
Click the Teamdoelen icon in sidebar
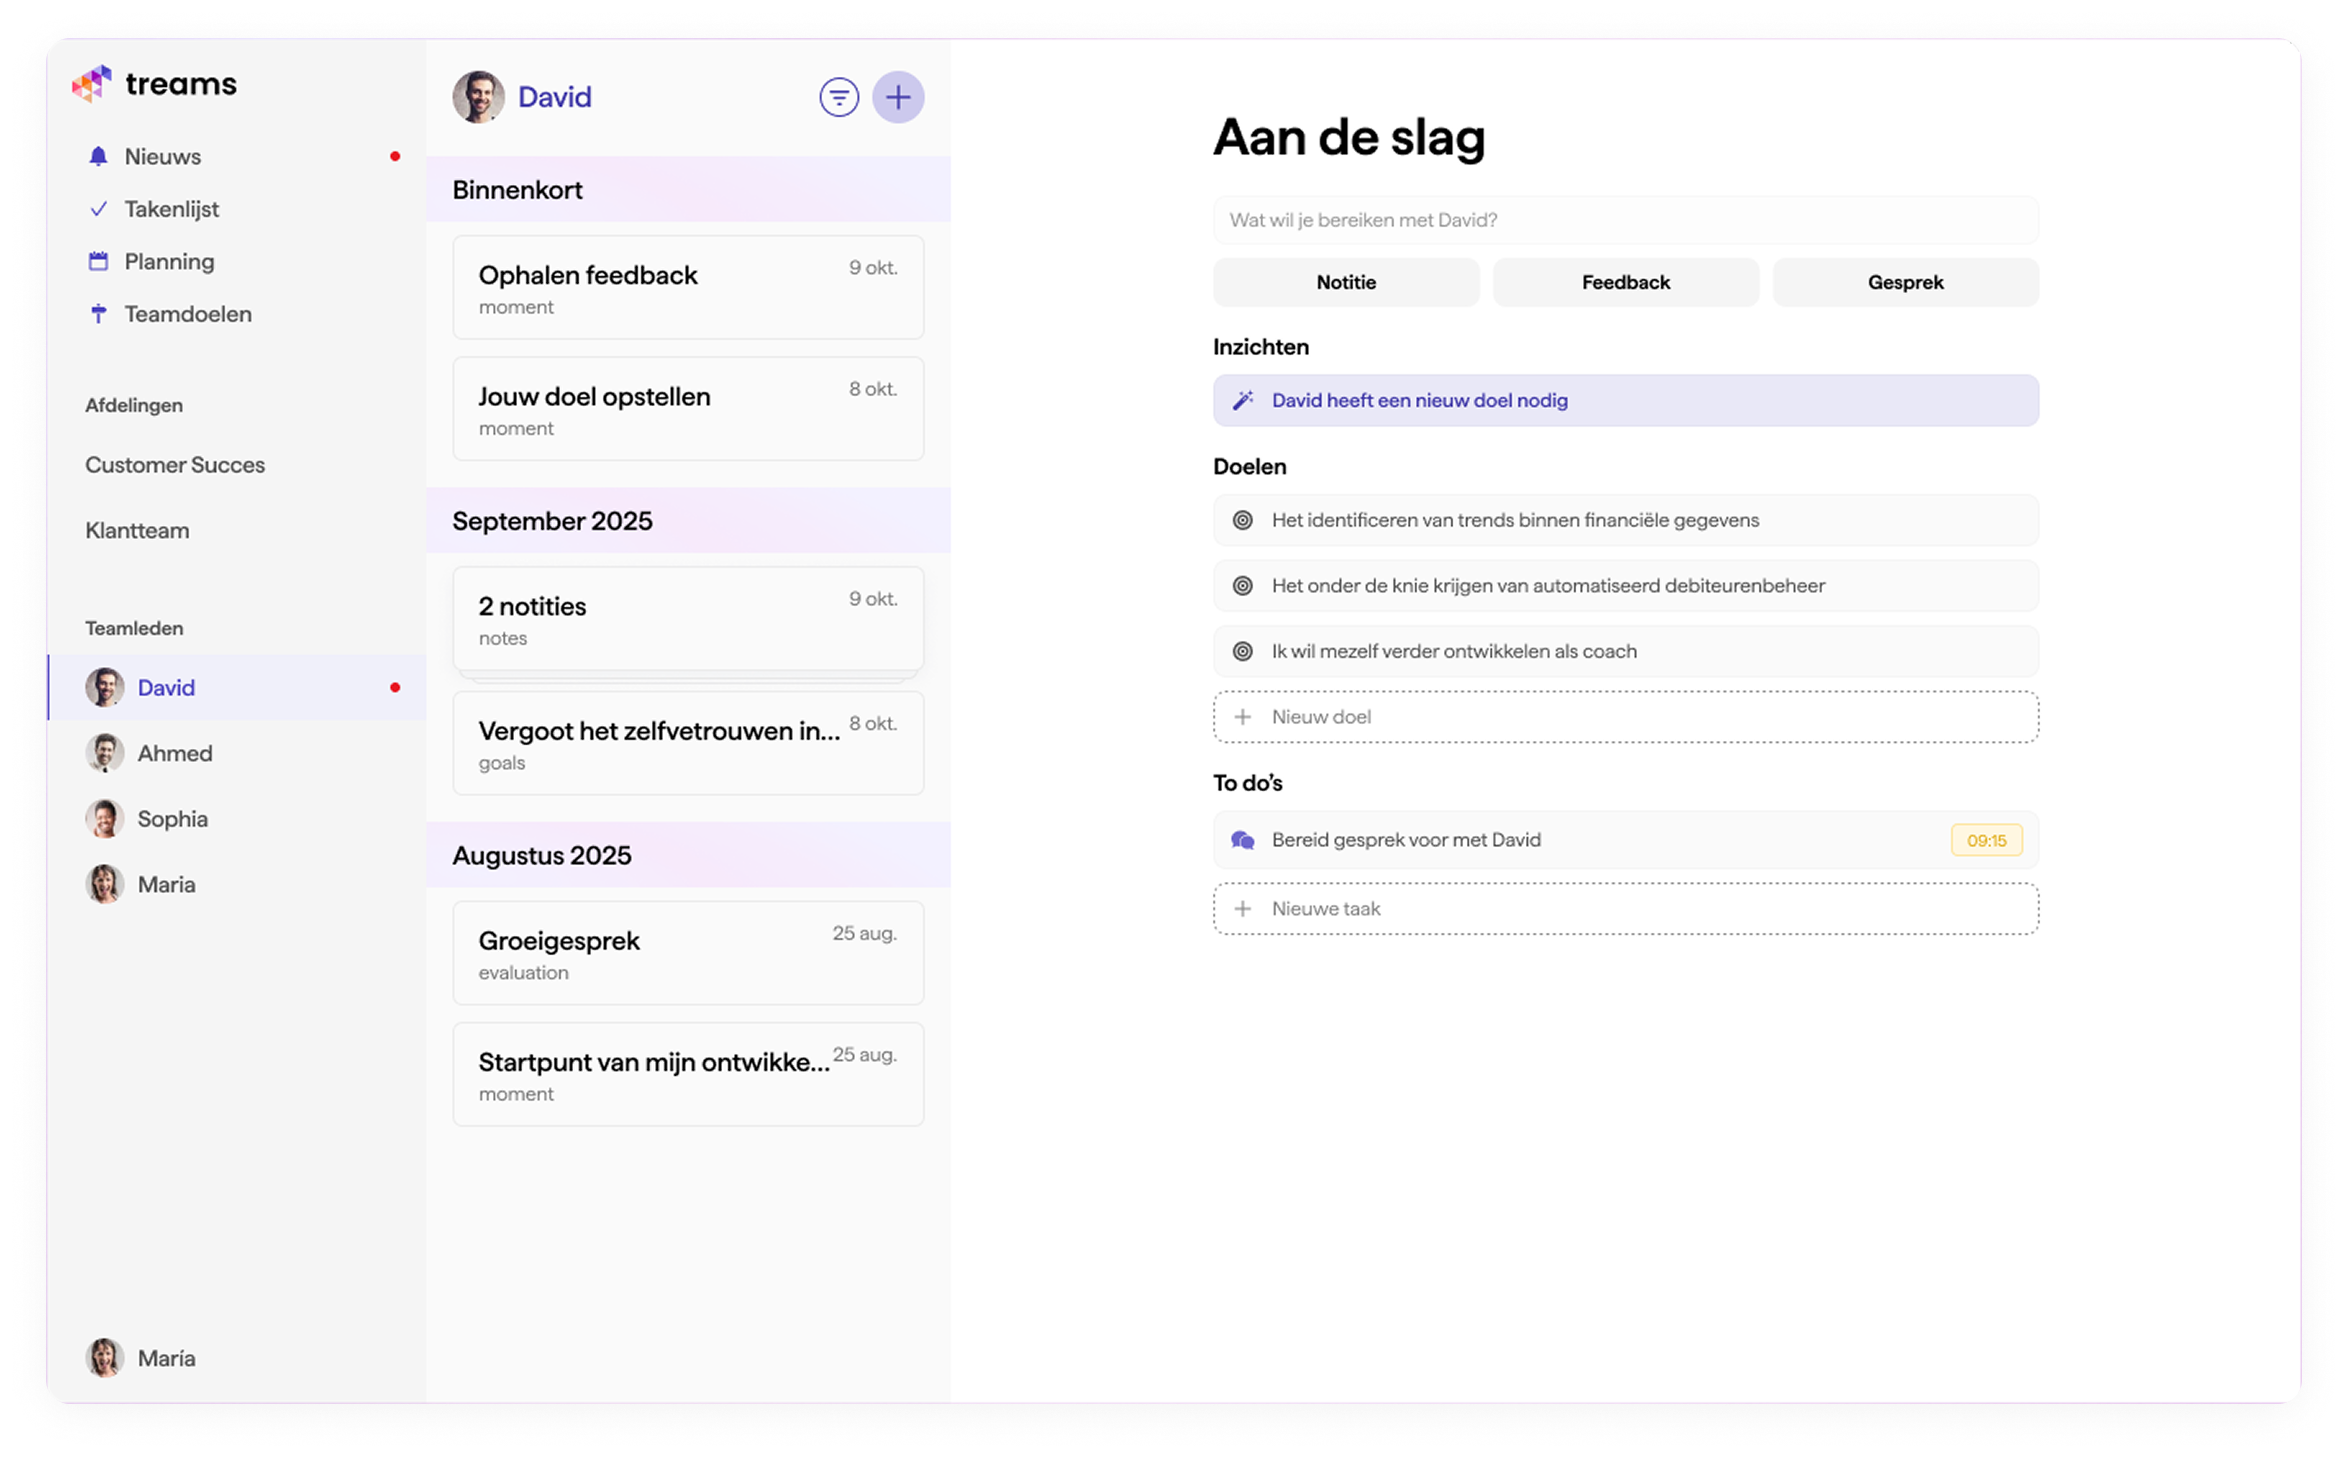click(x=99, y=313)
